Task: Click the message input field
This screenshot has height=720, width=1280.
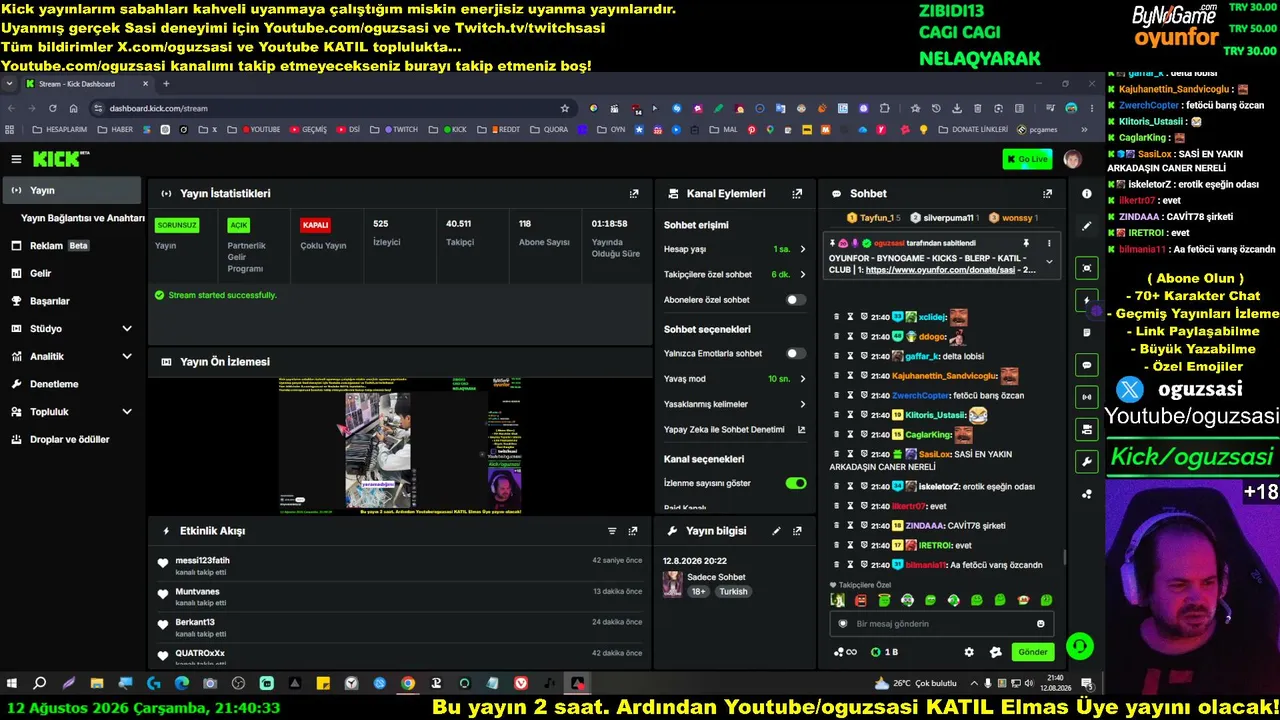Action: click(940, 624)
